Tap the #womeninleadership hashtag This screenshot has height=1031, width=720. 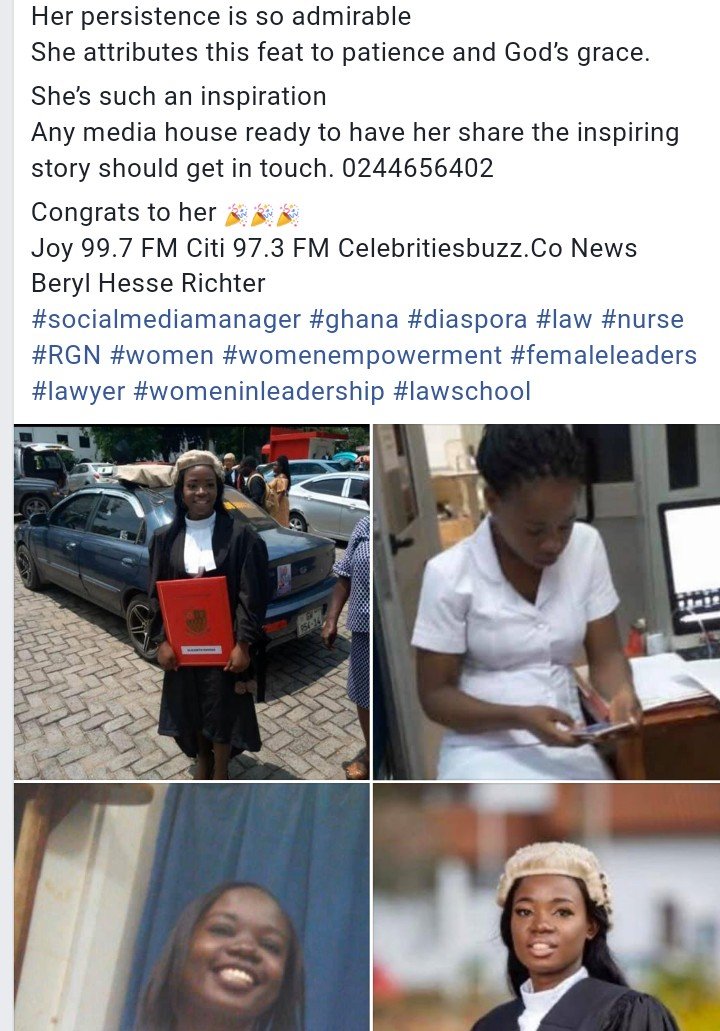coord(258,392)
